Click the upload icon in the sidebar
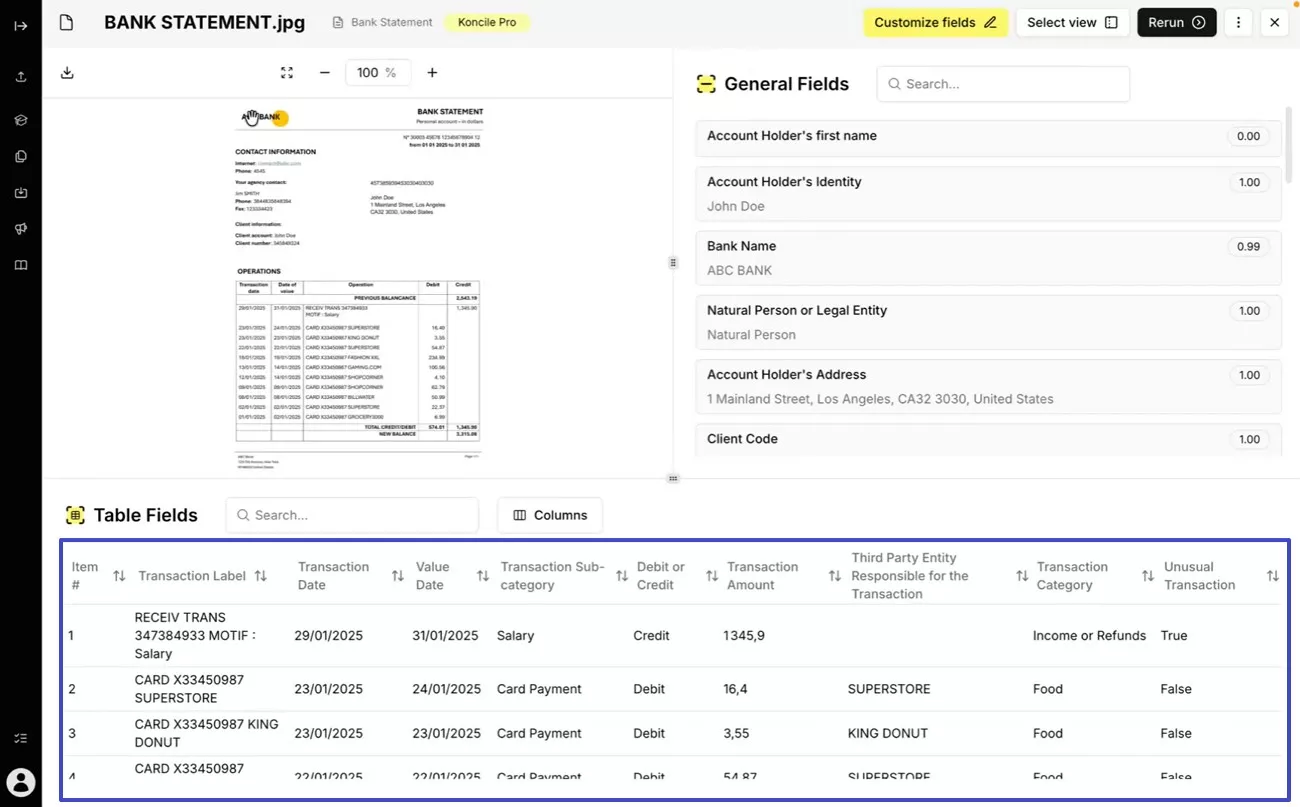 (20, 77)
